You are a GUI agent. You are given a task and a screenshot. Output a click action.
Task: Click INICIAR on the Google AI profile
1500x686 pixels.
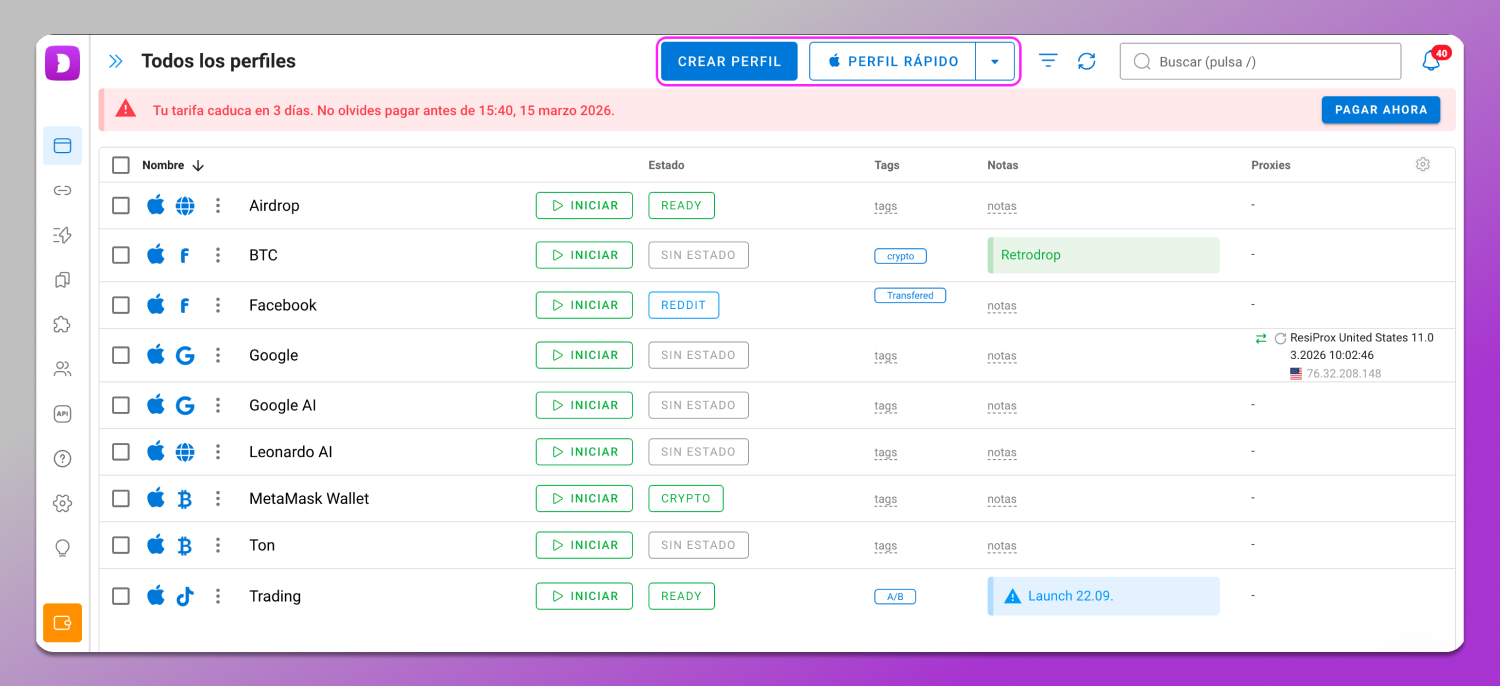click(x=584, y=404)
